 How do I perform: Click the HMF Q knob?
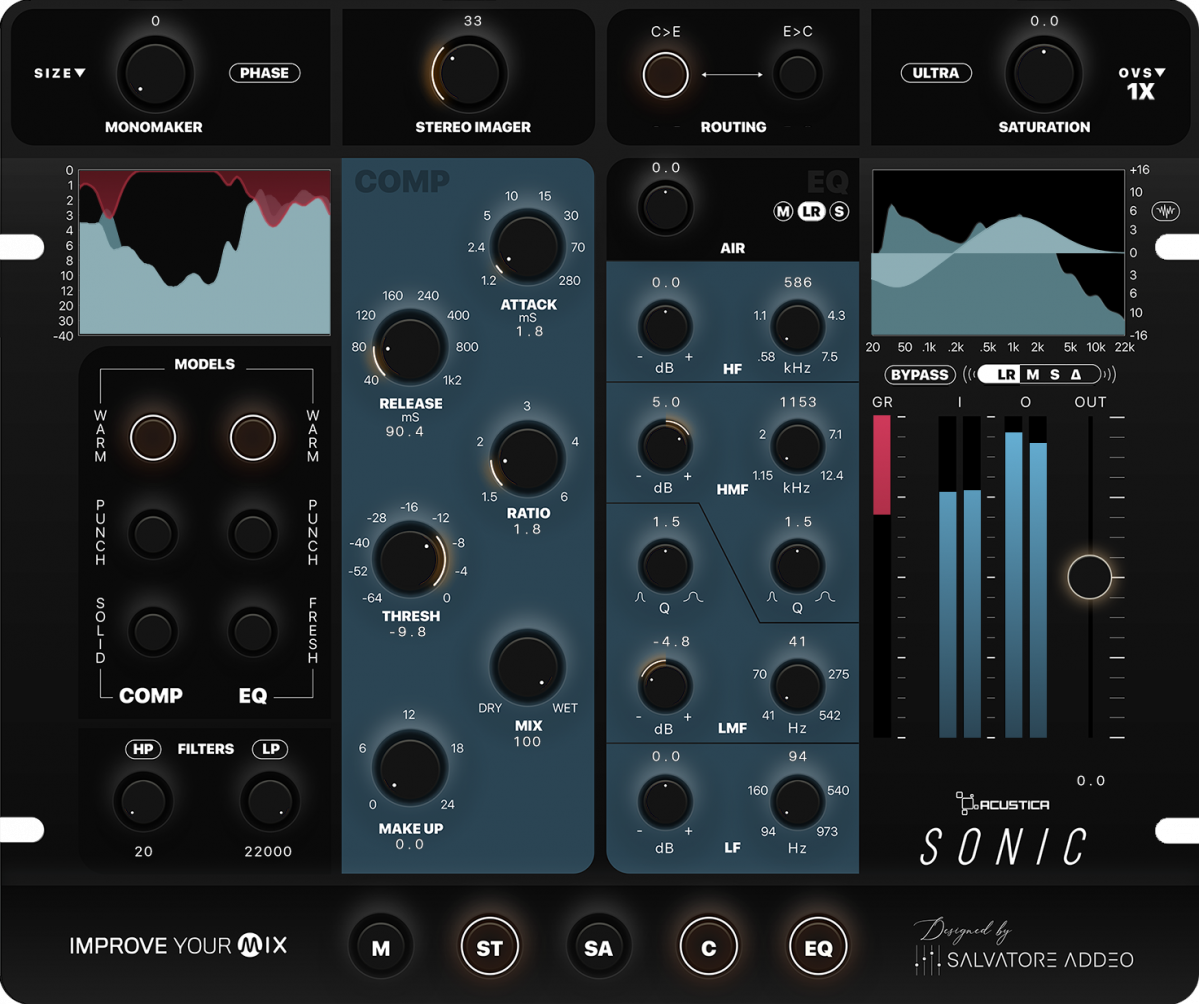[x=665, y=566]
